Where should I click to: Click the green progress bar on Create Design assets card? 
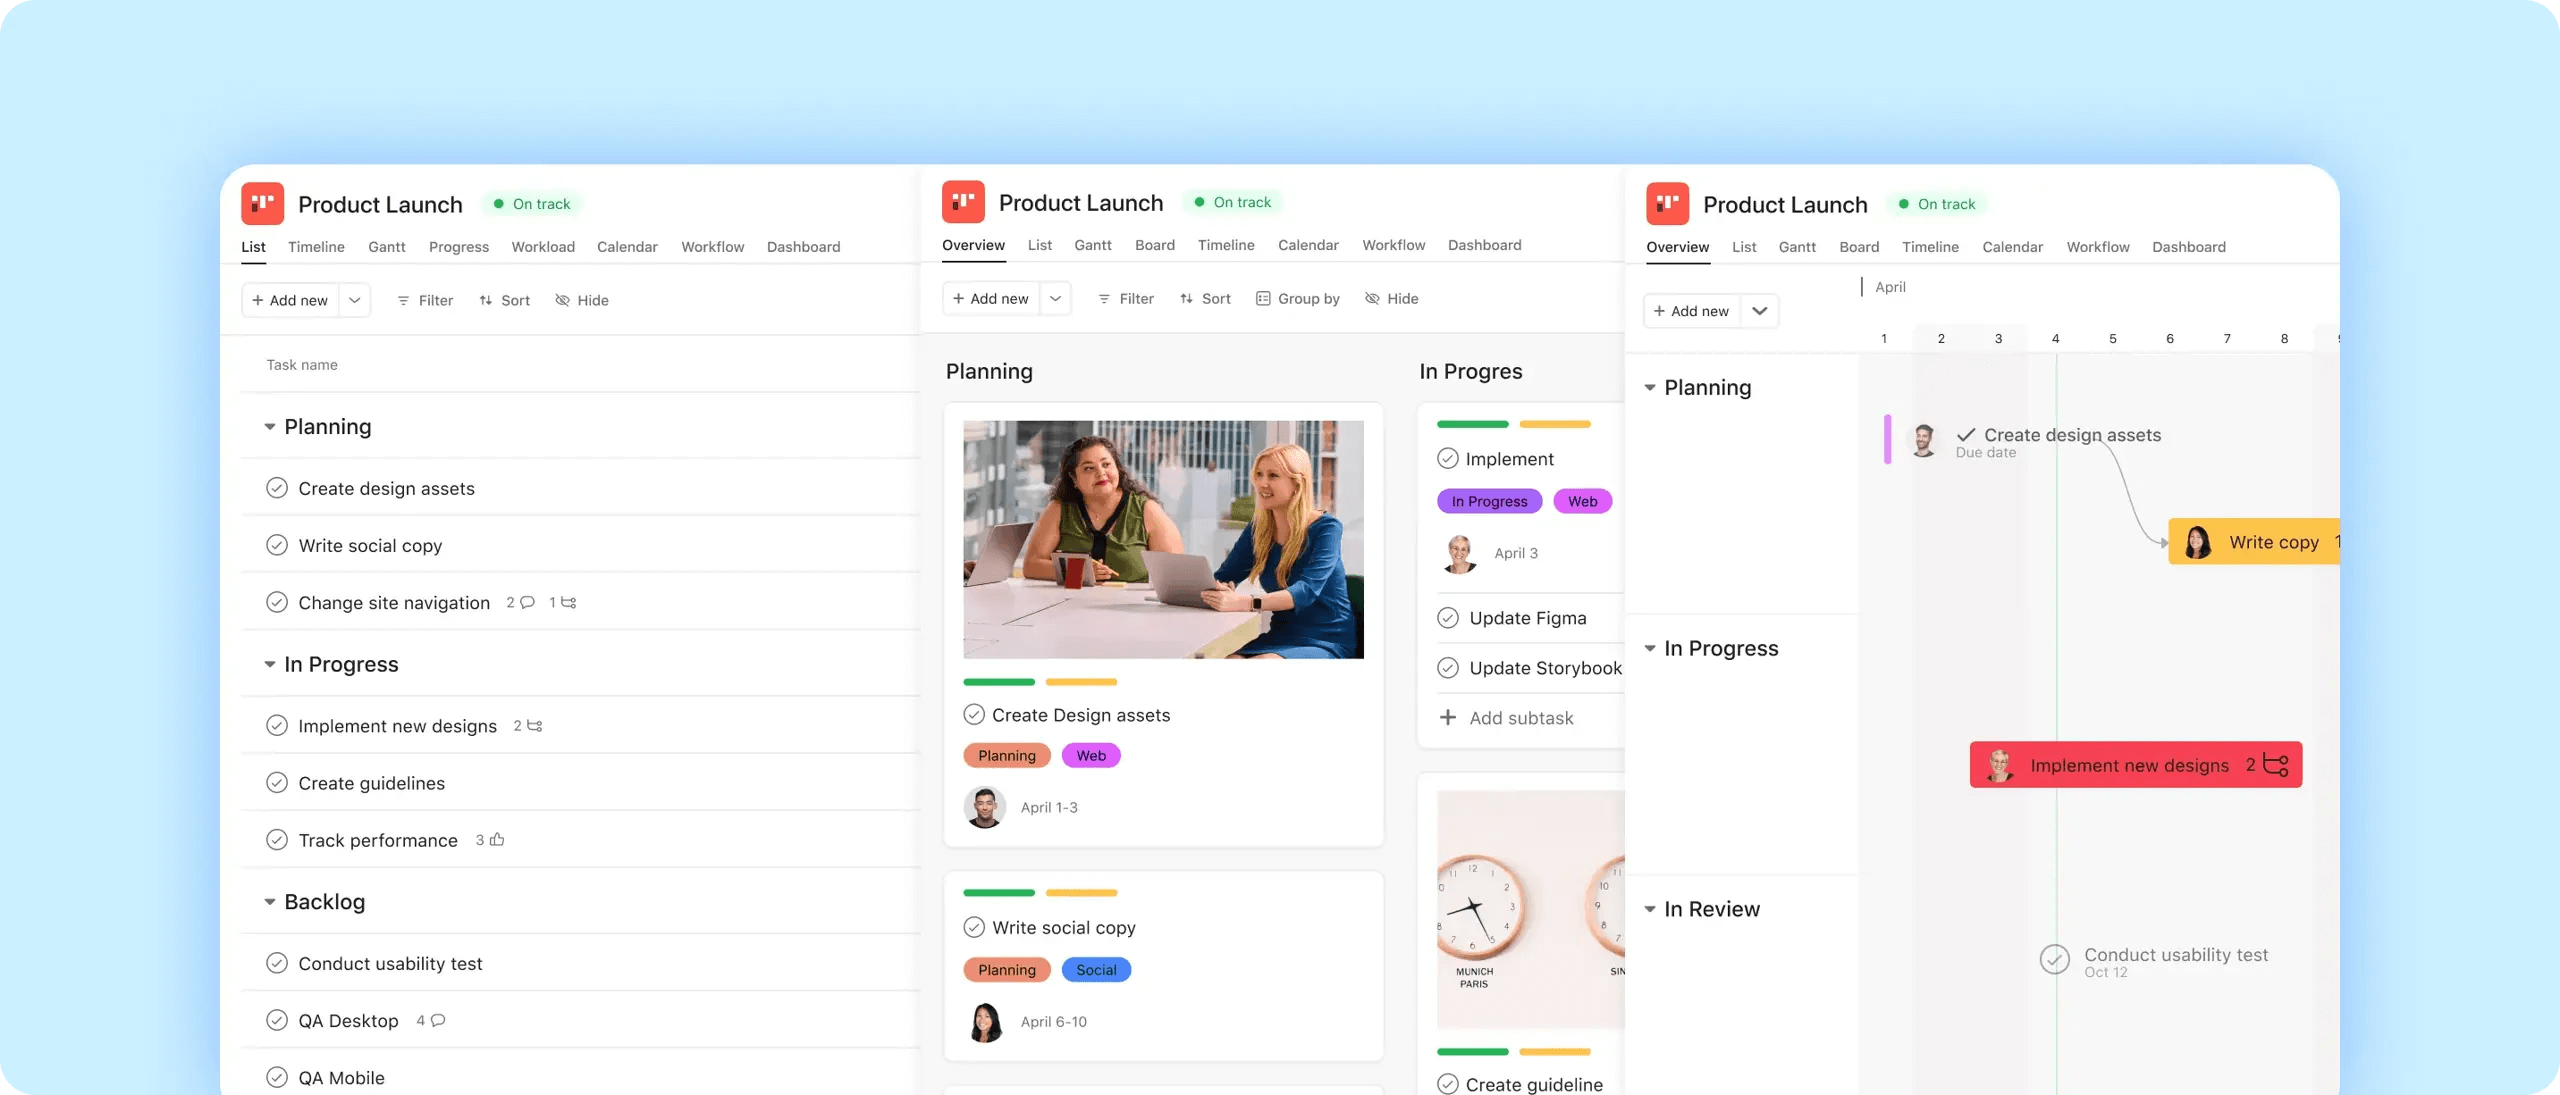click(999, 682)
